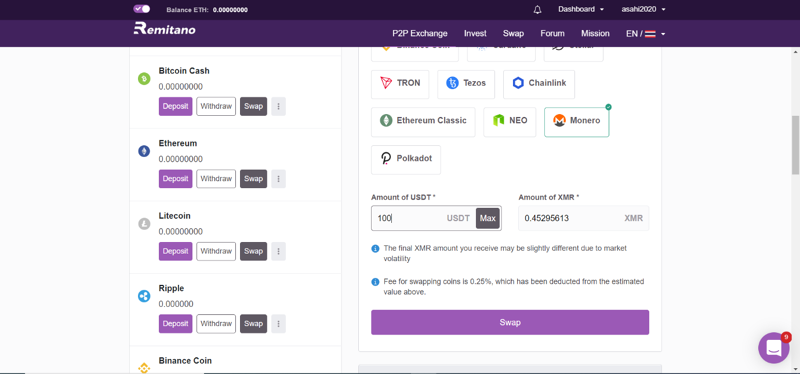Click the info icon beside swap fee note

click(x=375, y=282)
